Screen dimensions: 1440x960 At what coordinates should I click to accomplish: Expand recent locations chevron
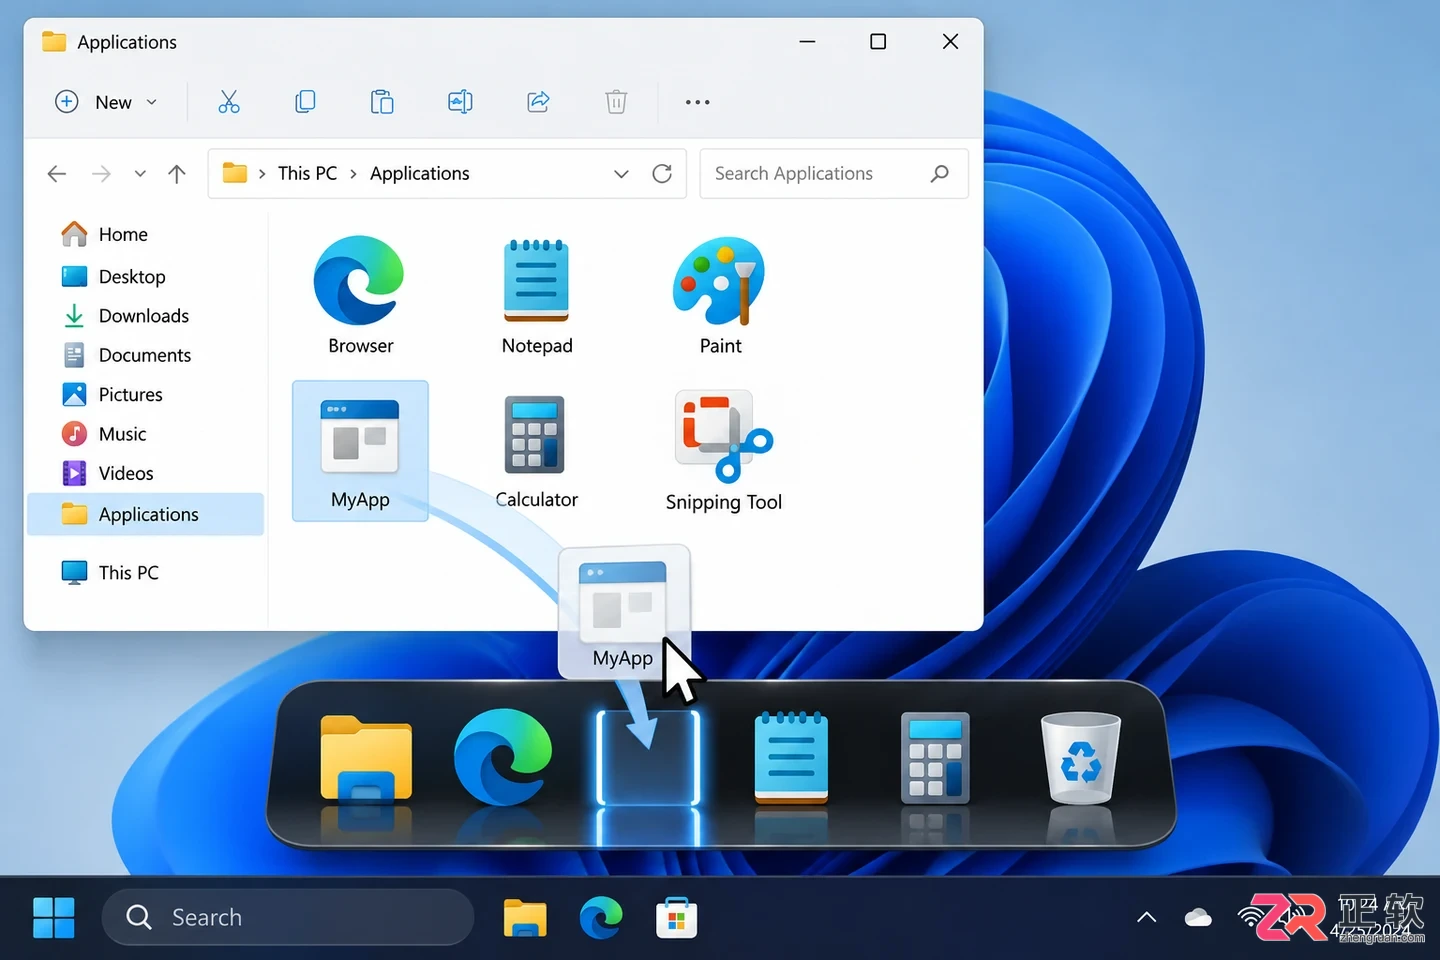[140, 174]
